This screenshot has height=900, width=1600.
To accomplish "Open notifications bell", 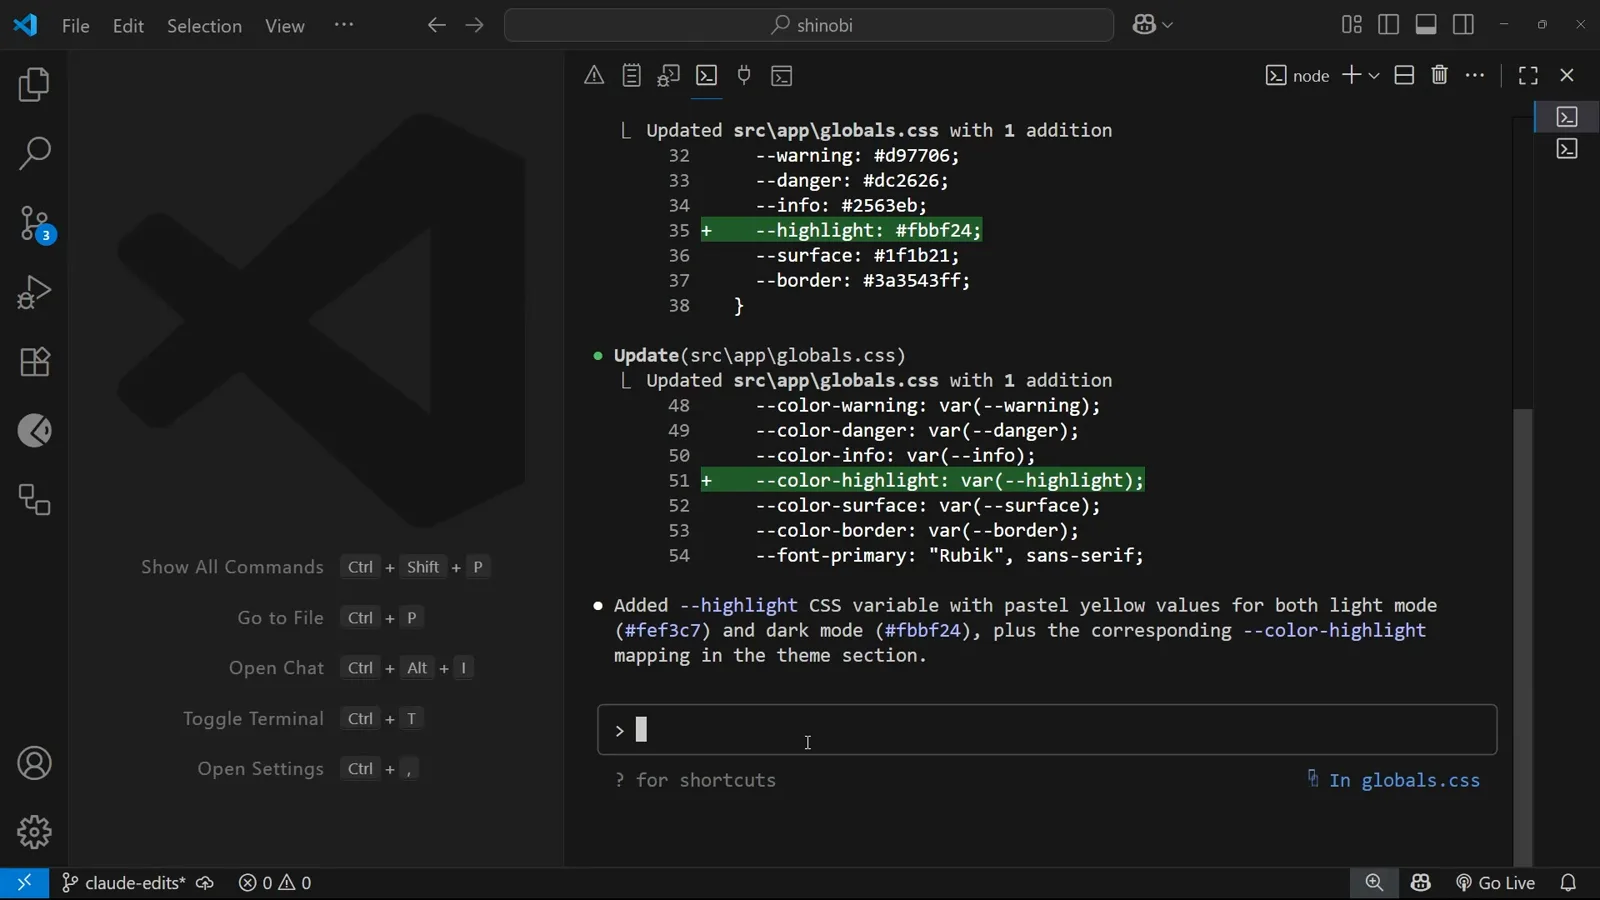I will click(x=1568, y=883).
